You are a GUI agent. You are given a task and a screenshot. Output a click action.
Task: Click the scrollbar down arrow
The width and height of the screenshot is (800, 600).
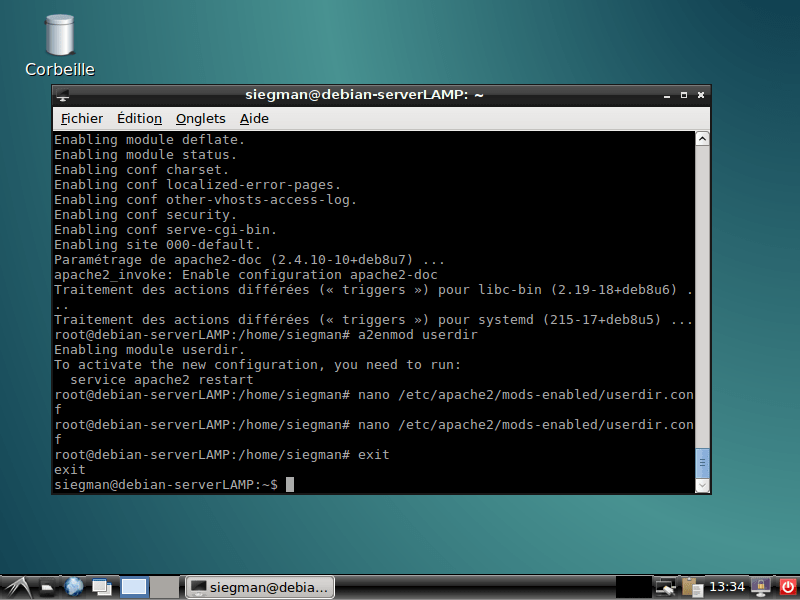(700, 486)
